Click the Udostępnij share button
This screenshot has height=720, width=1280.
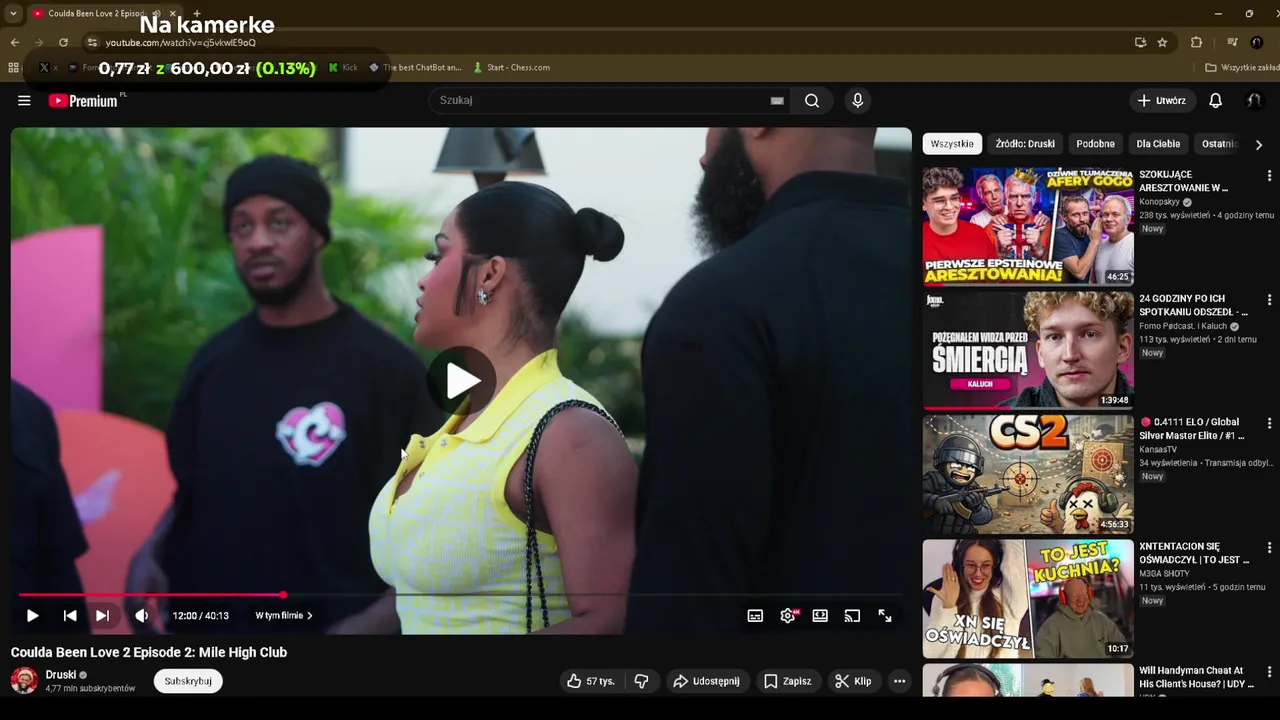click(x=706, y=681)
